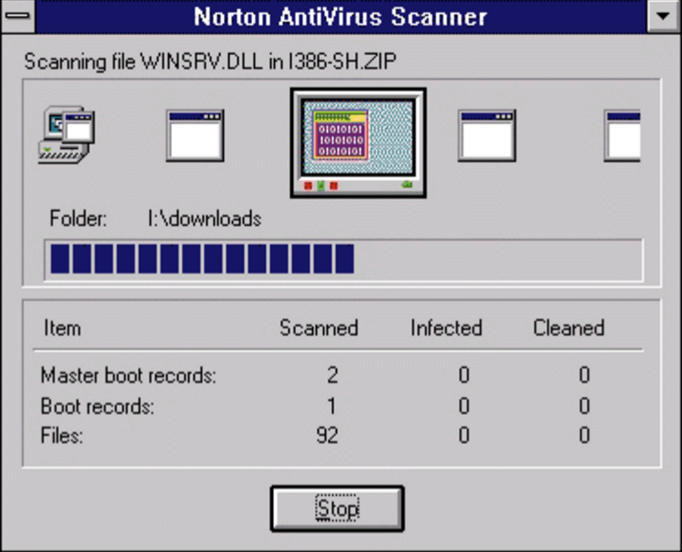Click the Boot records cleaned count 0

coord(585,406)
